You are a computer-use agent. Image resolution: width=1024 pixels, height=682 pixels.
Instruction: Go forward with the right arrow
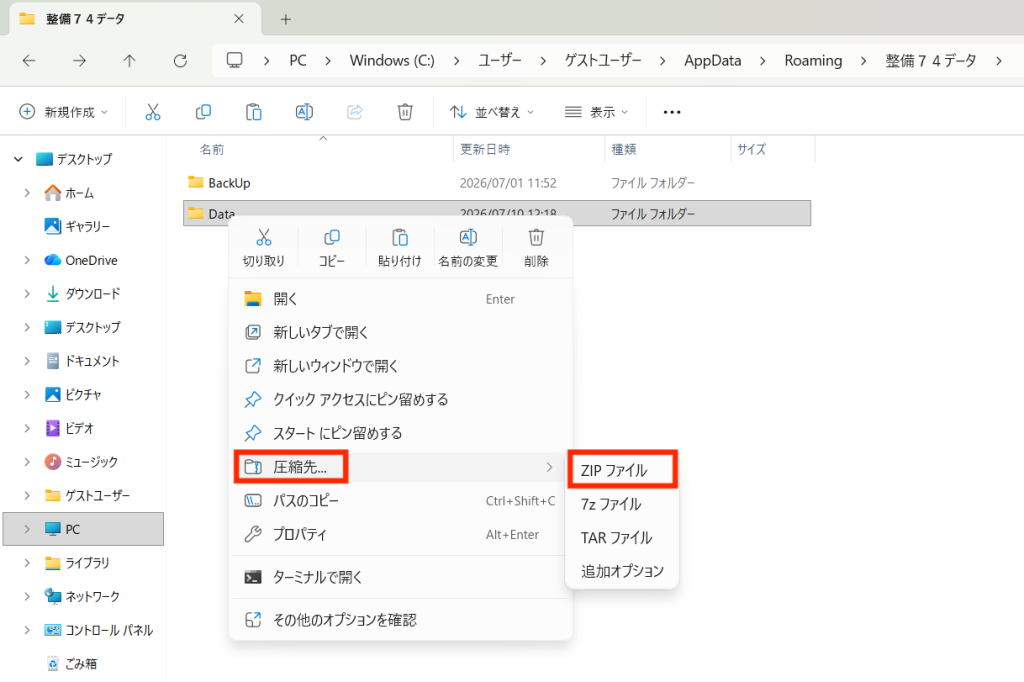[79, 61]
